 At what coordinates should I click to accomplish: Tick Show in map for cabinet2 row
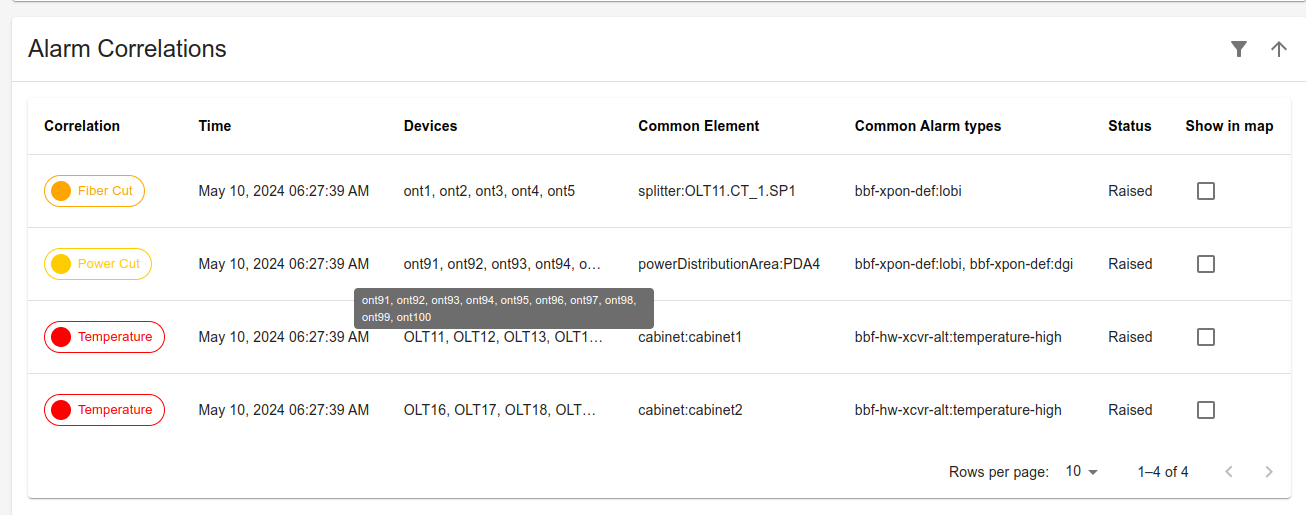(x=1206, y=410)
